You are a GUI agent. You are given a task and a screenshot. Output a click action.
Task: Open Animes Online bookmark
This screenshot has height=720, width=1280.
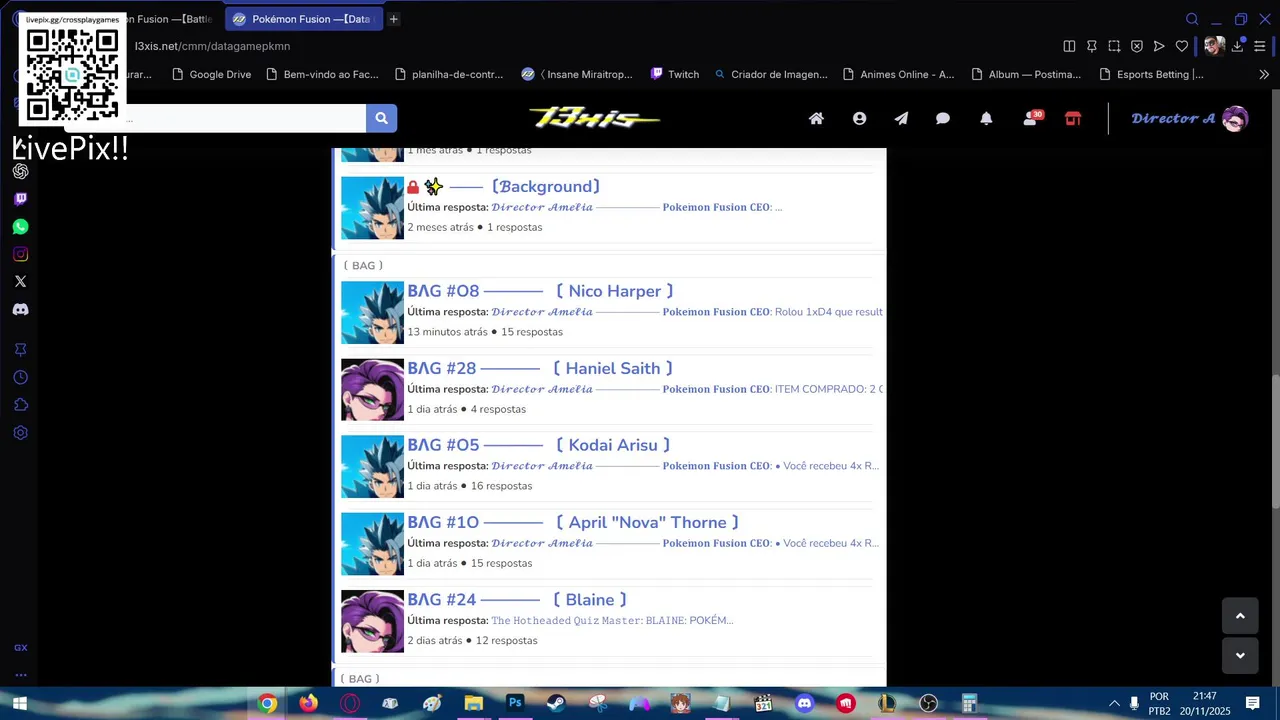(899, 74)
